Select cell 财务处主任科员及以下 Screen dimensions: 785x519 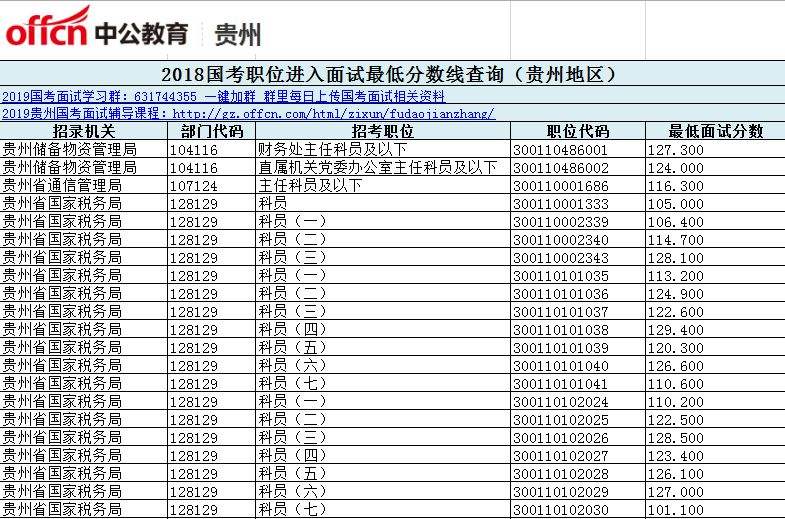coord(383,149)
